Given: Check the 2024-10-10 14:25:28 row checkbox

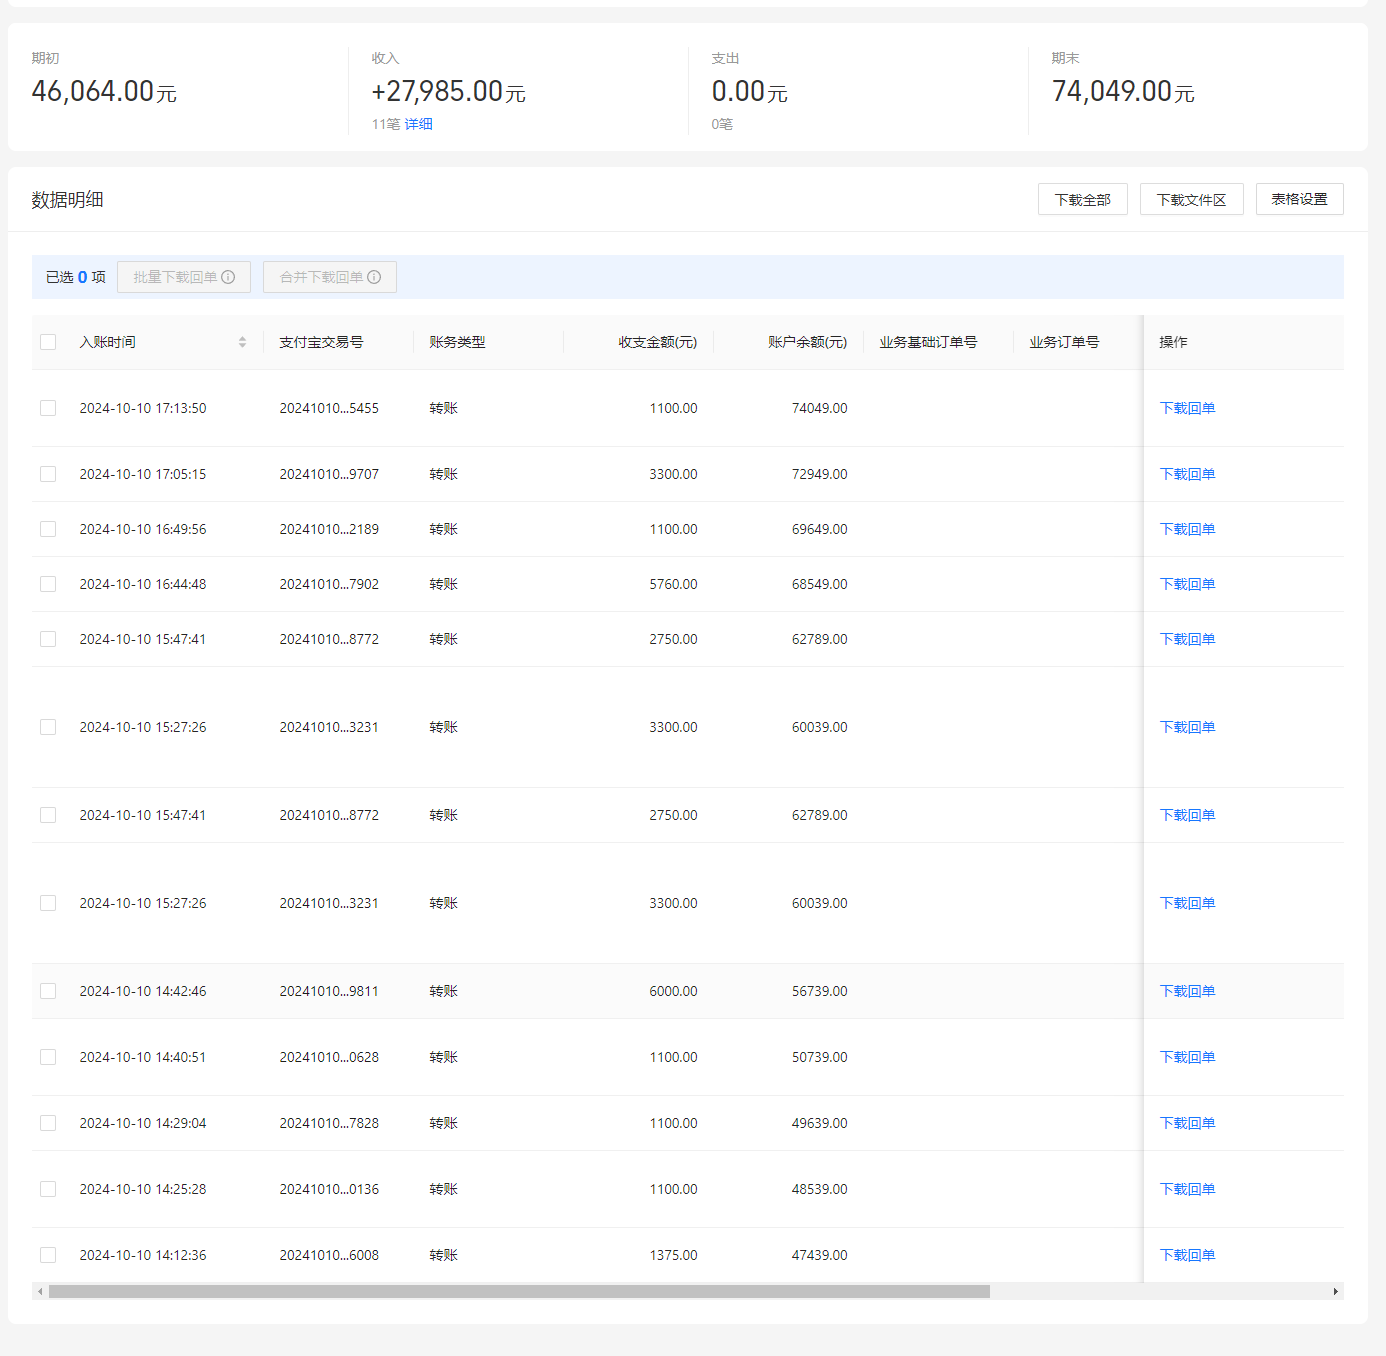Looking at the screenshot, I should (x=48, y=1189).
